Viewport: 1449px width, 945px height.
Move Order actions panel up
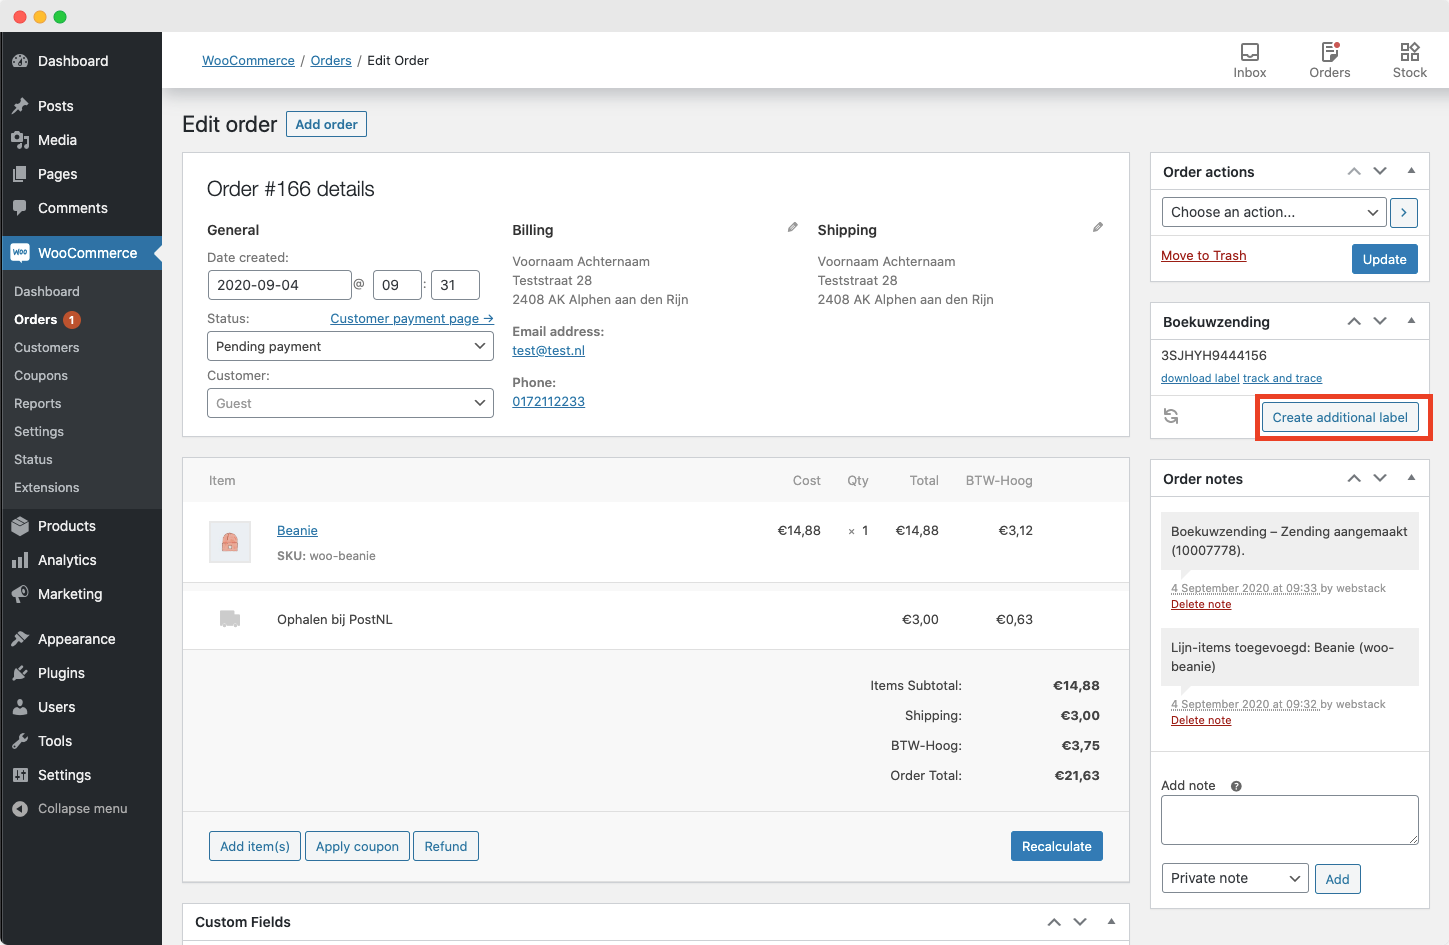[1354, 172]
